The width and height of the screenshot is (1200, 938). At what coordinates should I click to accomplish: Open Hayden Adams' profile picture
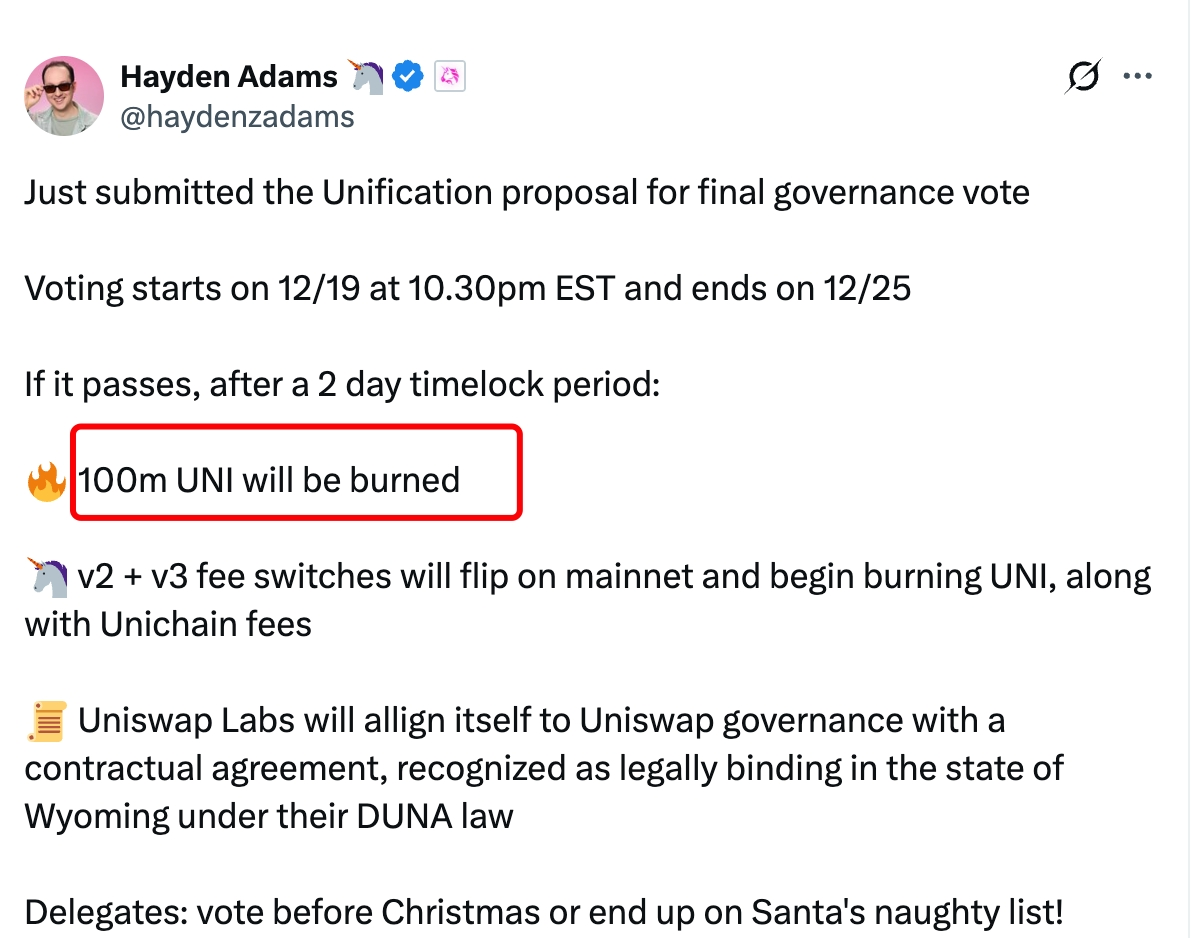(64, 96)
